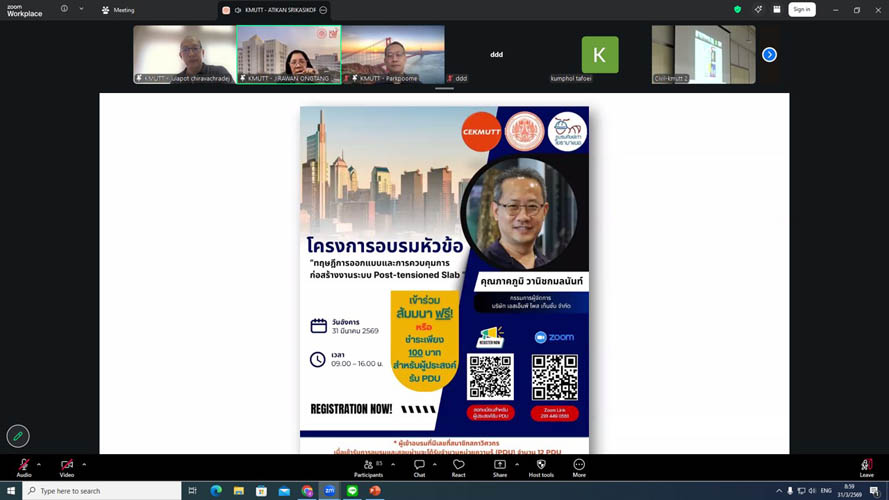The height and width of the screenshot is (500, 889).
Task: Open Windows Task View
Action: 192,490
